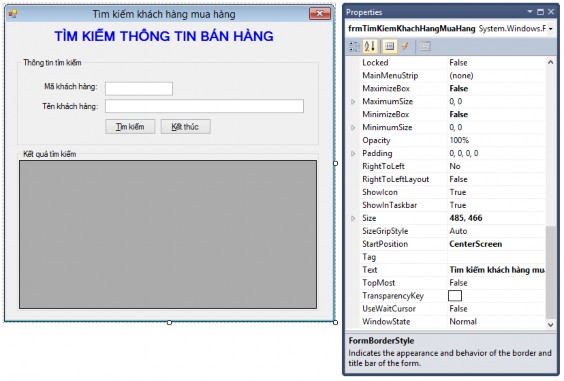Screen dimensions: 564x381
Task: Select the TÌM KIẾM THÔNG TIN BÁN HÀNG heading label
Action: click(164, 36)
